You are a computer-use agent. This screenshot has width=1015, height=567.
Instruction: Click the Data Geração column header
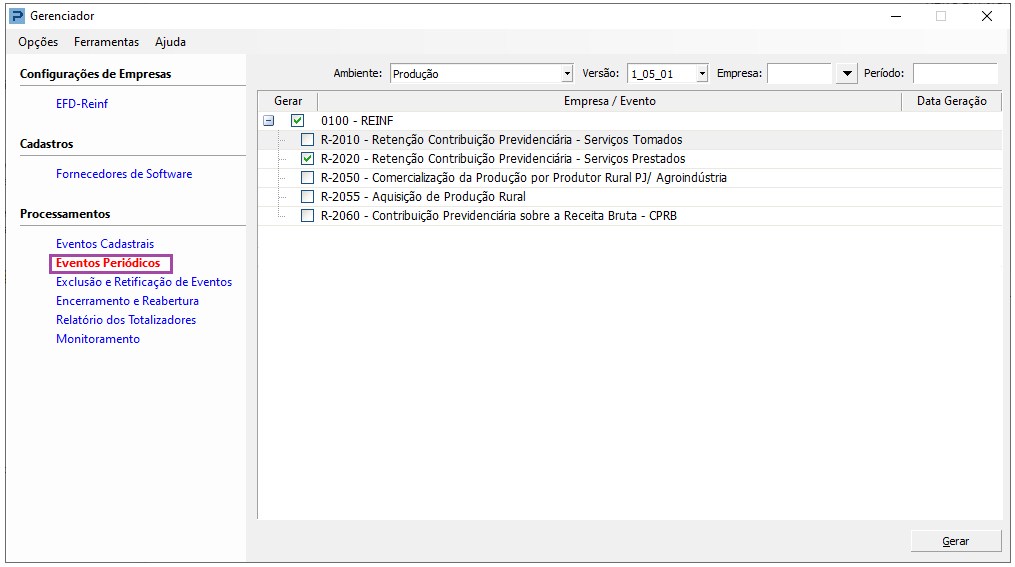[951, 101]
